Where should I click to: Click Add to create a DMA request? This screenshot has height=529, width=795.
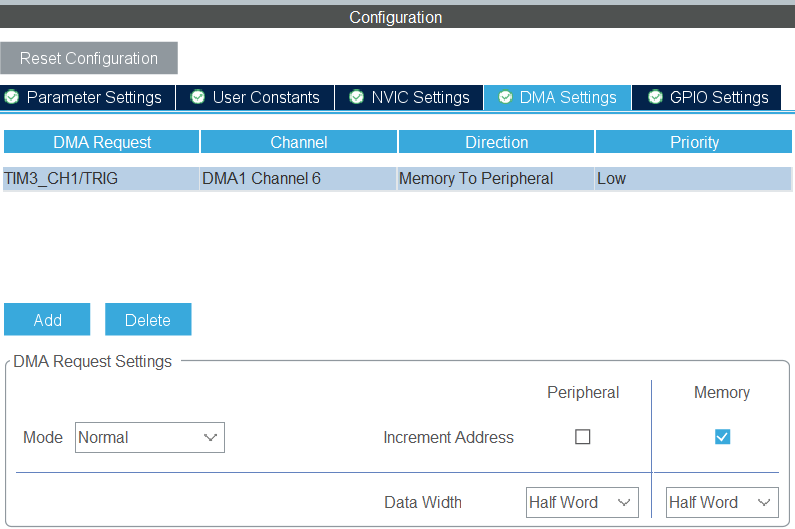point(47,320)
